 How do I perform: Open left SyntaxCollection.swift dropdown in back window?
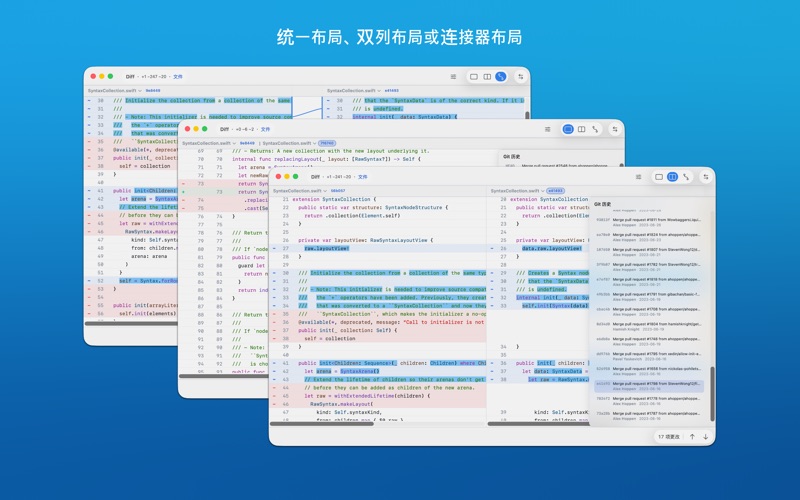pos(115,91)
